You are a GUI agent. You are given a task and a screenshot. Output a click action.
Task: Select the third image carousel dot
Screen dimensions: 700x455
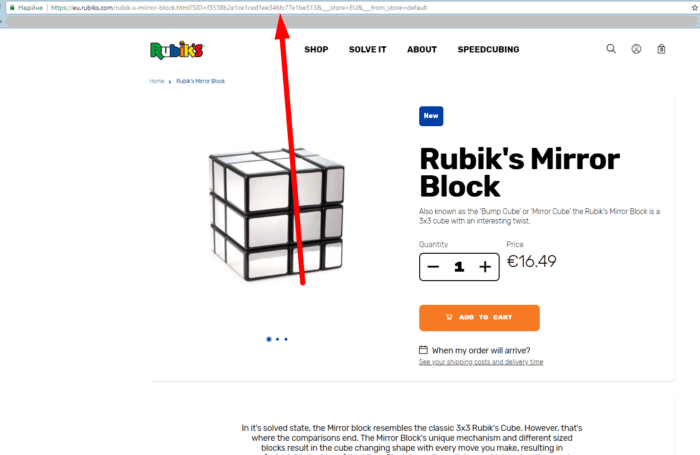click(x=286, y=339)
